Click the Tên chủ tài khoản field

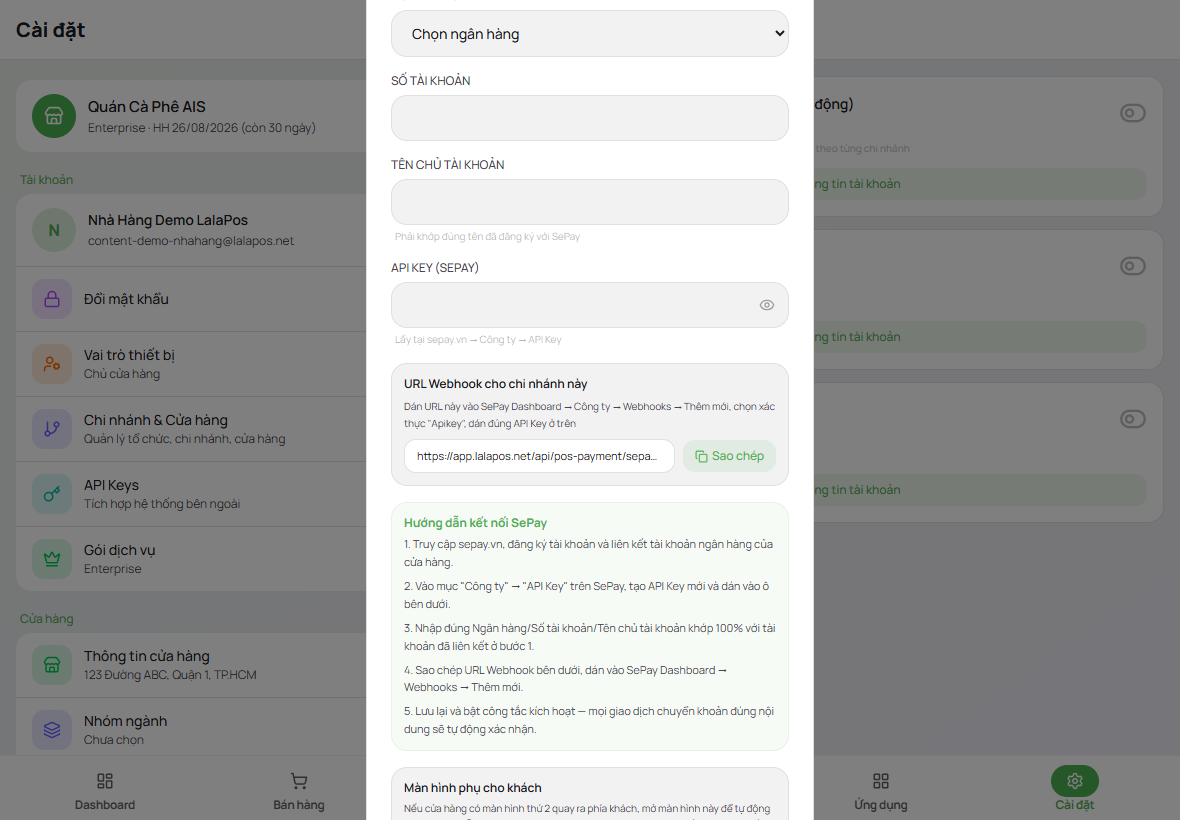pyautogui.click(x=589, y=202)
